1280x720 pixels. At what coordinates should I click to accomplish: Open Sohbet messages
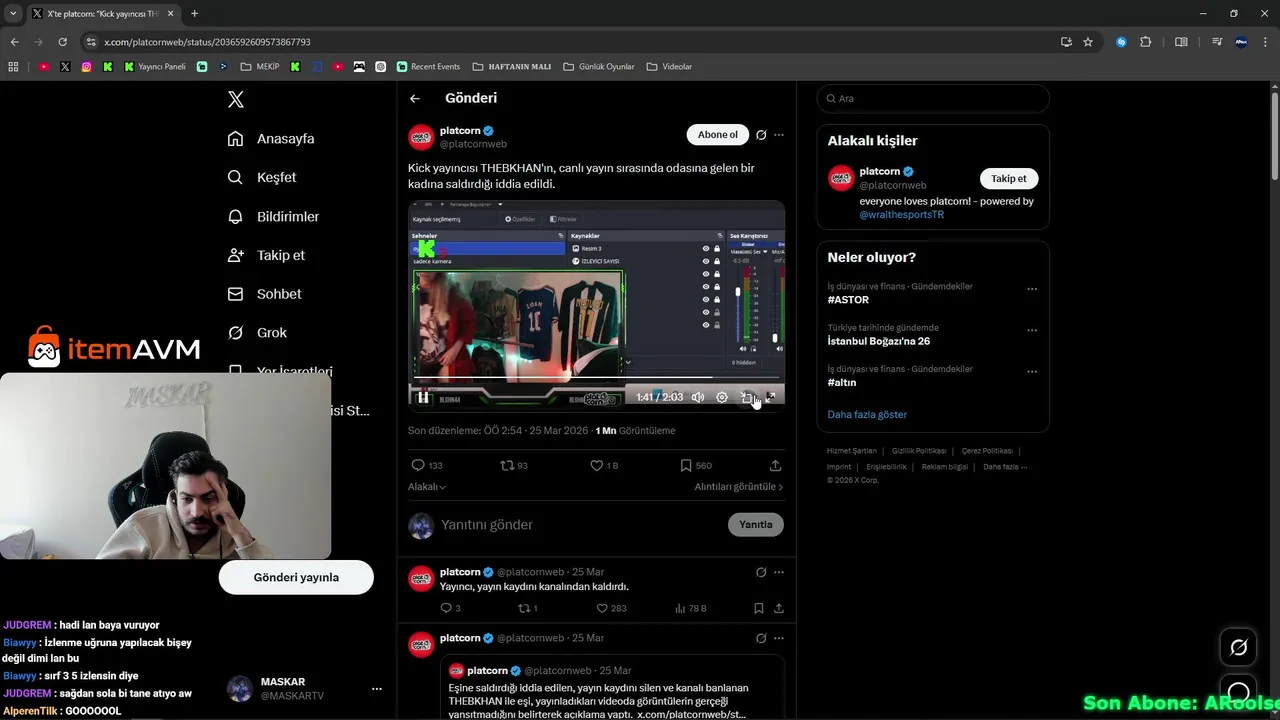pos(264,294)
